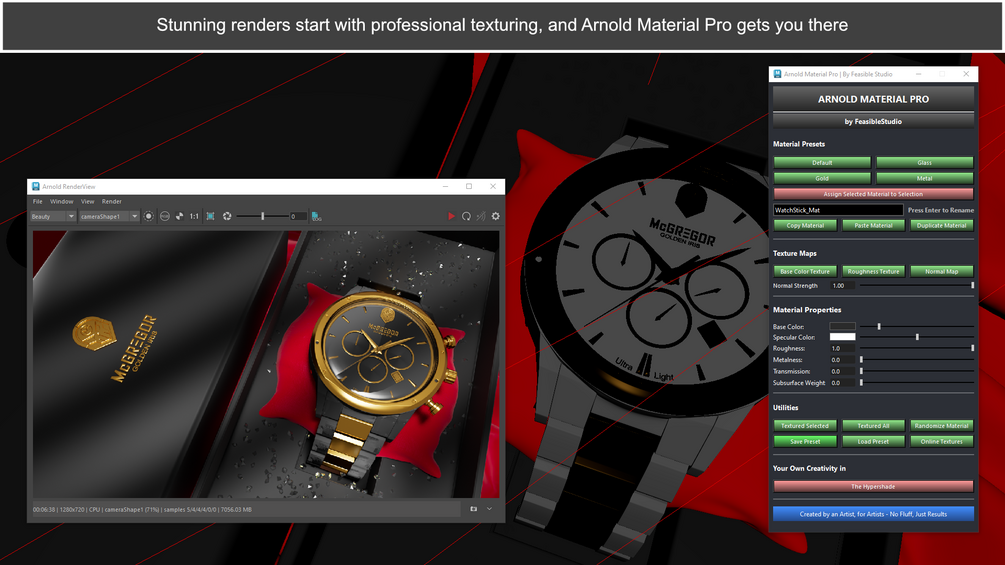Image resolution: width=1005 pixels, height=565 pixels.
Task: Click the crossed-out icon left of the settings gear
Action: coord(481,217)
